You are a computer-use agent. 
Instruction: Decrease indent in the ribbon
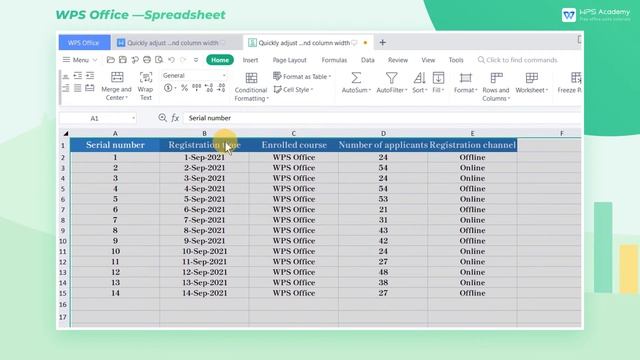pos(78,76)
